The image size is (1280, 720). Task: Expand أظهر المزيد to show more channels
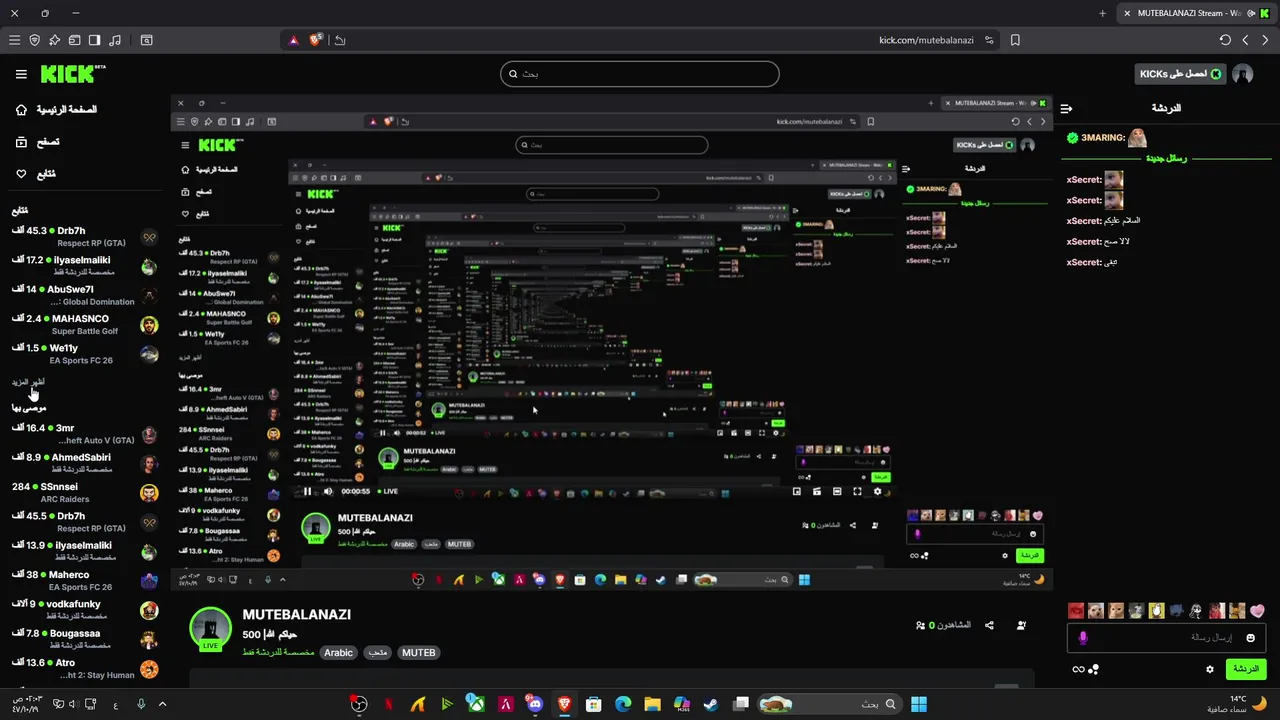(x=28, y=382)
